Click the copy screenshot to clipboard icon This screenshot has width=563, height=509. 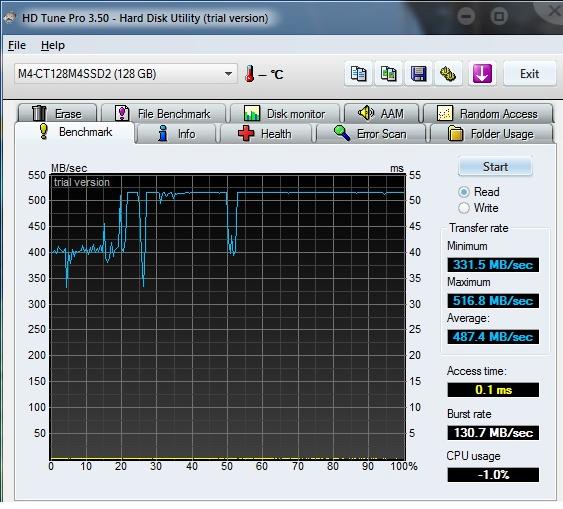pos(388,74)
